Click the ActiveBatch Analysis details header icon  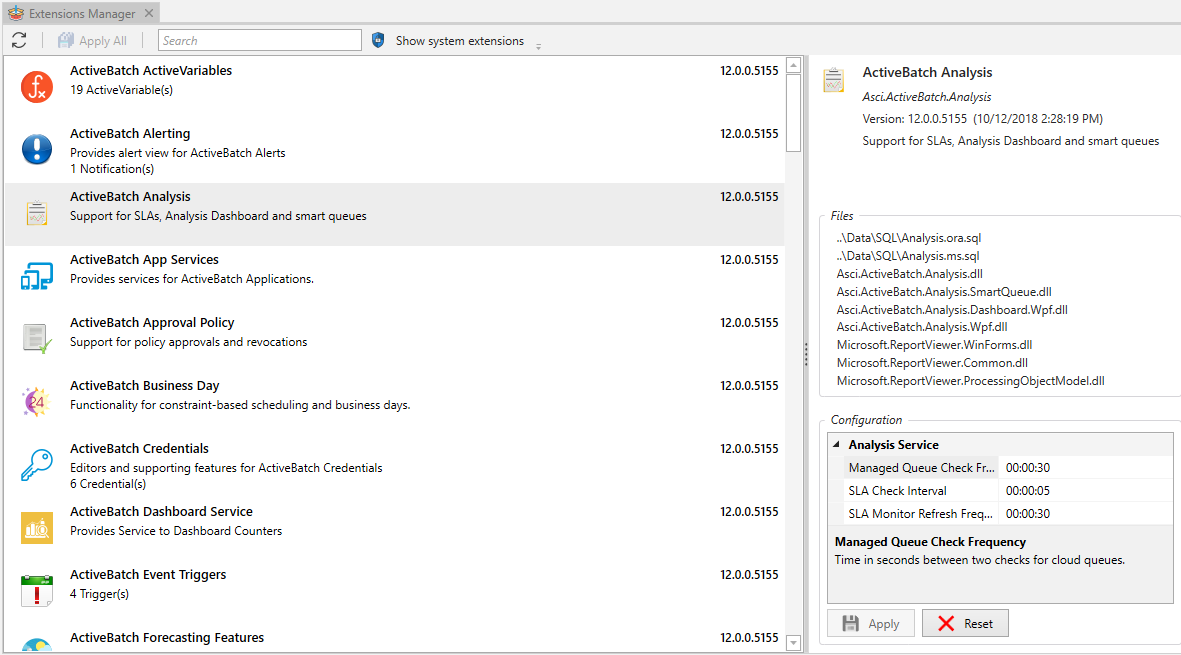(834, 80)
